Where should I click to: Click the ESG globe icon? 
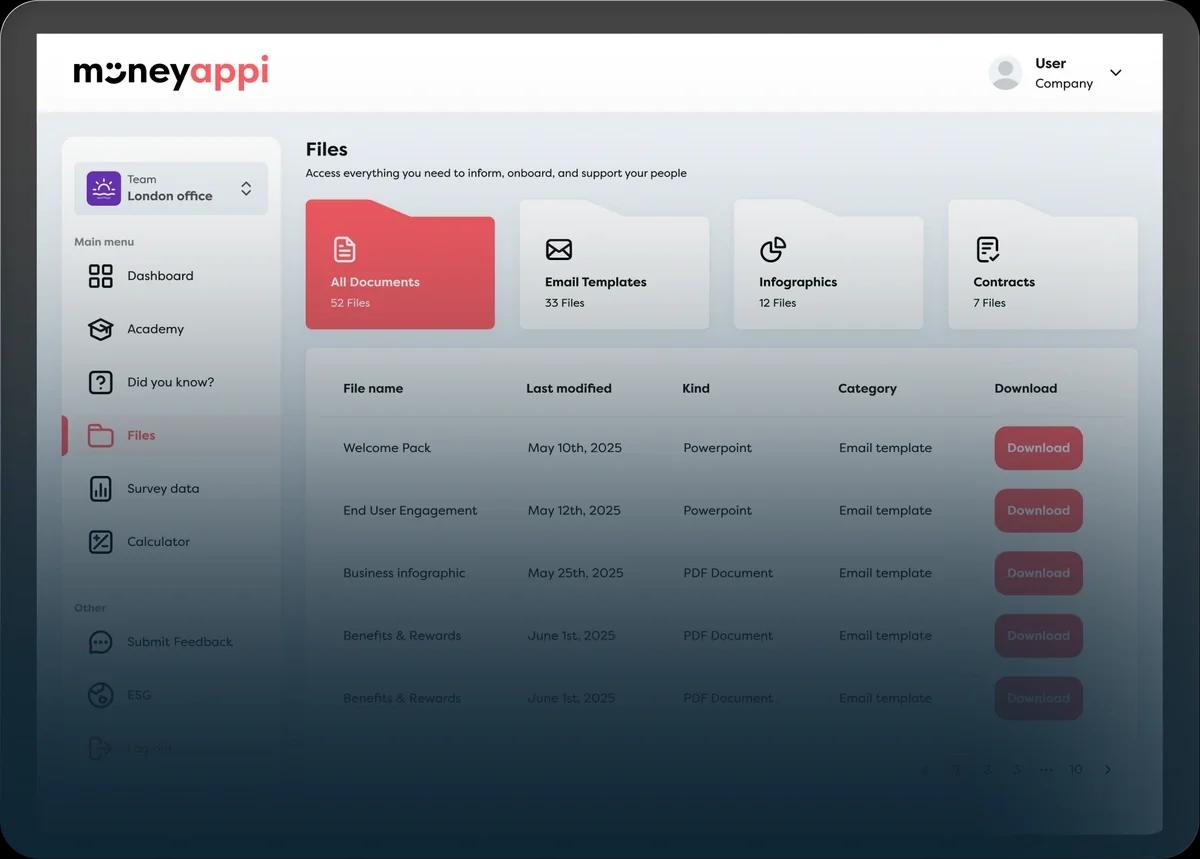pyautogui.click(x=101, y=695)
